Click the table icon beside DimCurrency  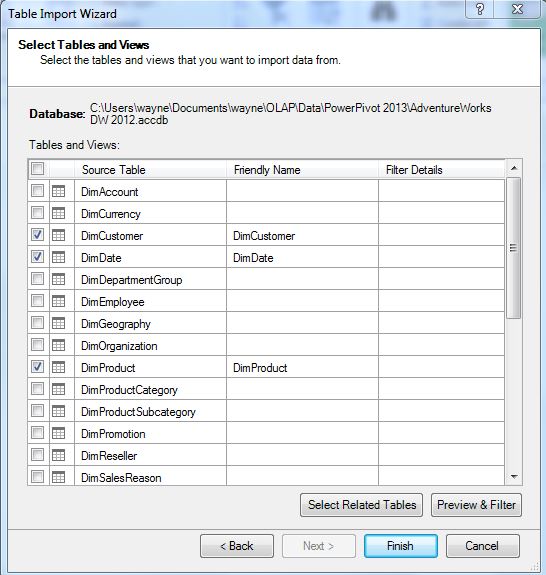pos(58,213)
